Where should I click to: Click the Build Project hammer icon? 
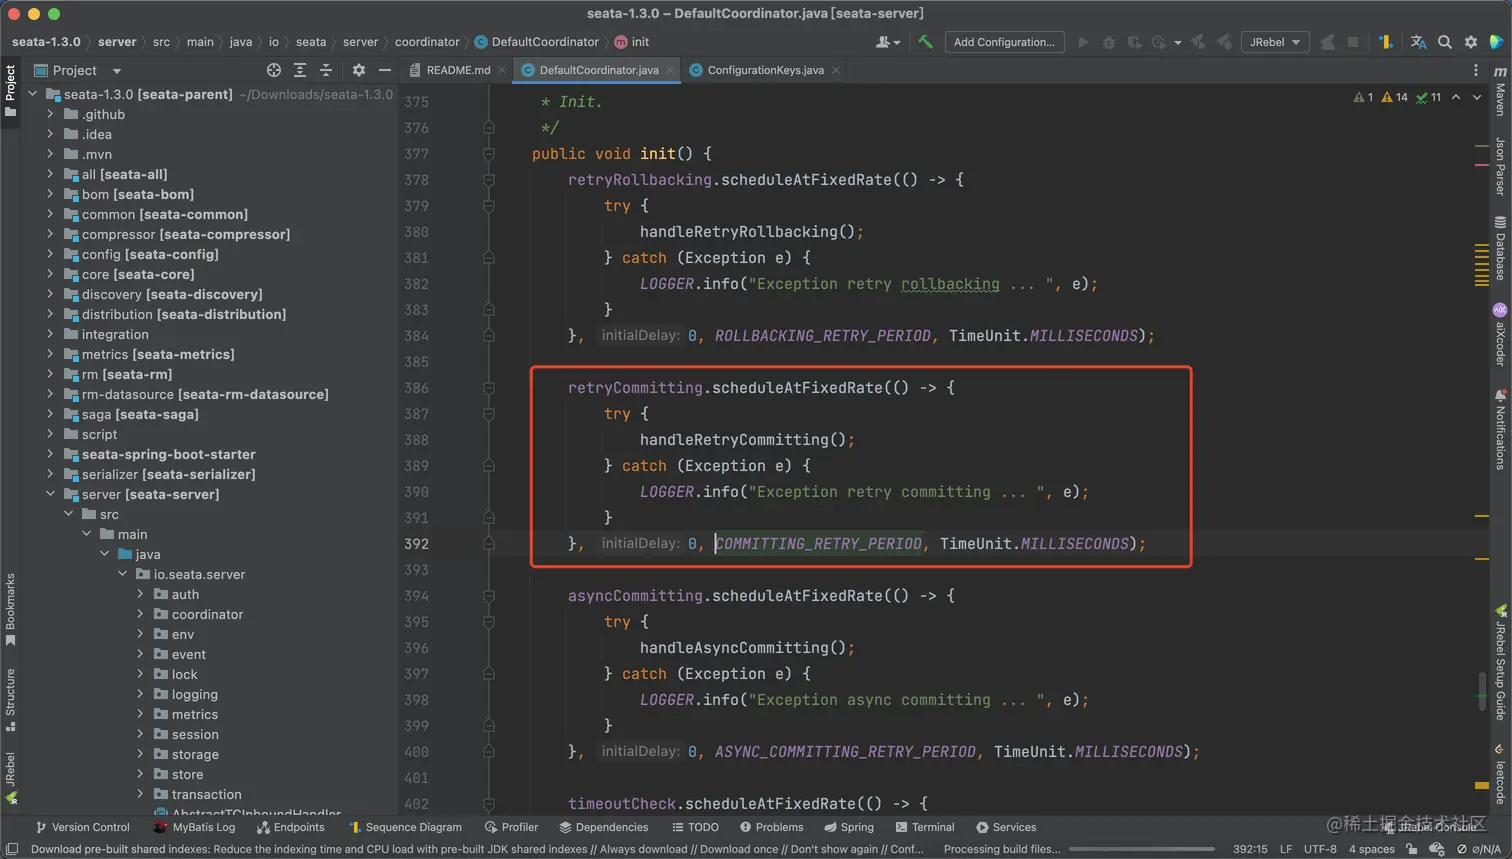tap(925, 42)
